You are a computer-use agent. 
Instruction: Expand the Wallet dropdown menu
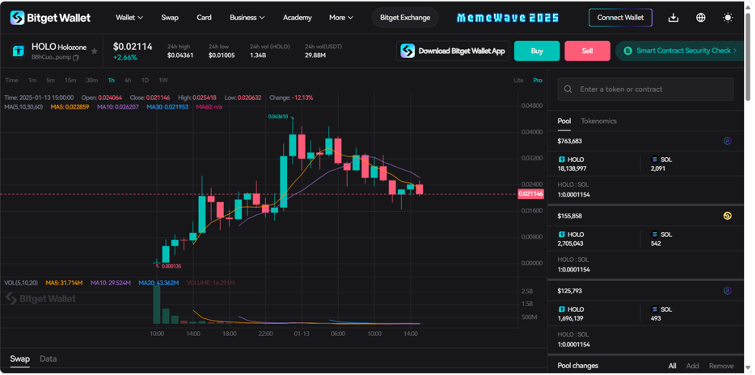click(129, 17)
